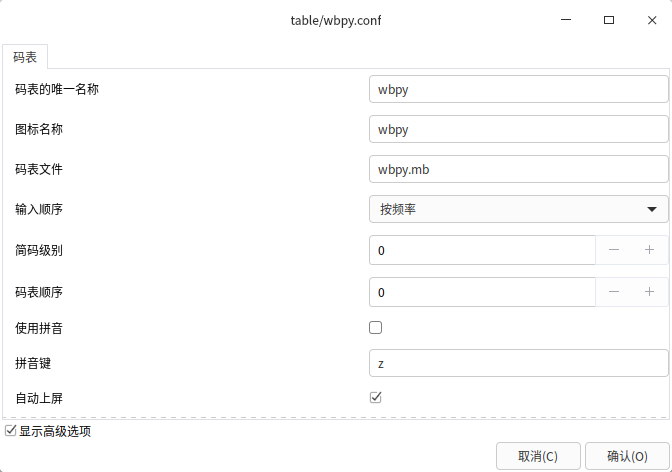672x472 pixels.
Task: Select the 码表文件 field containing wbpy.mb
Action: 518,169
